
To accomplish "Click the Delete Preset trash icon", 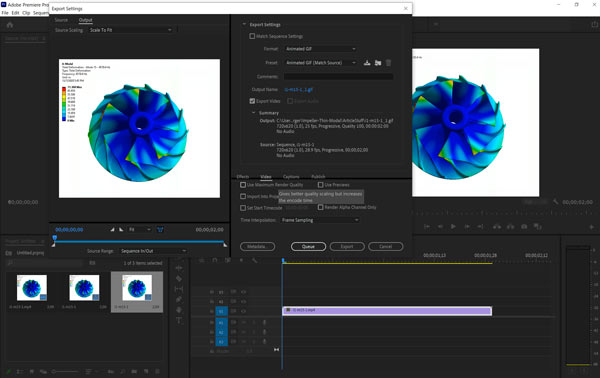I will click(388, 63).
